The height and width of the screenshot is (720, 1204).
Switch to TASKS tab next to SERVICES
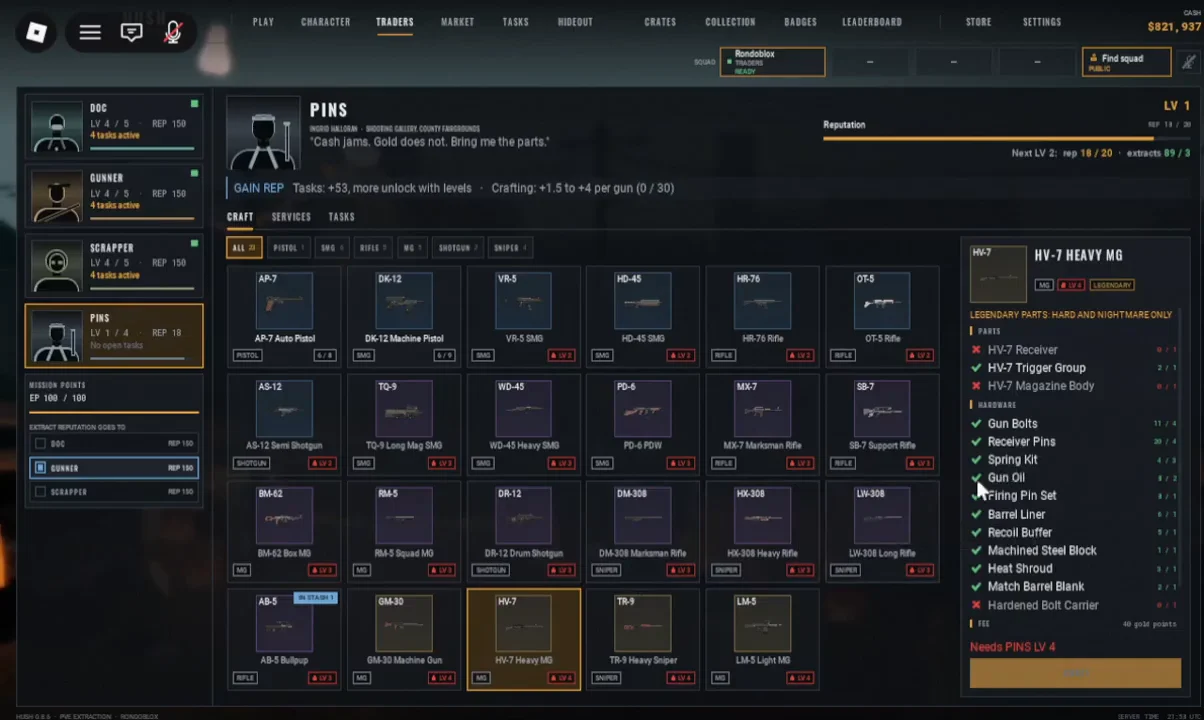click(342, 217)
